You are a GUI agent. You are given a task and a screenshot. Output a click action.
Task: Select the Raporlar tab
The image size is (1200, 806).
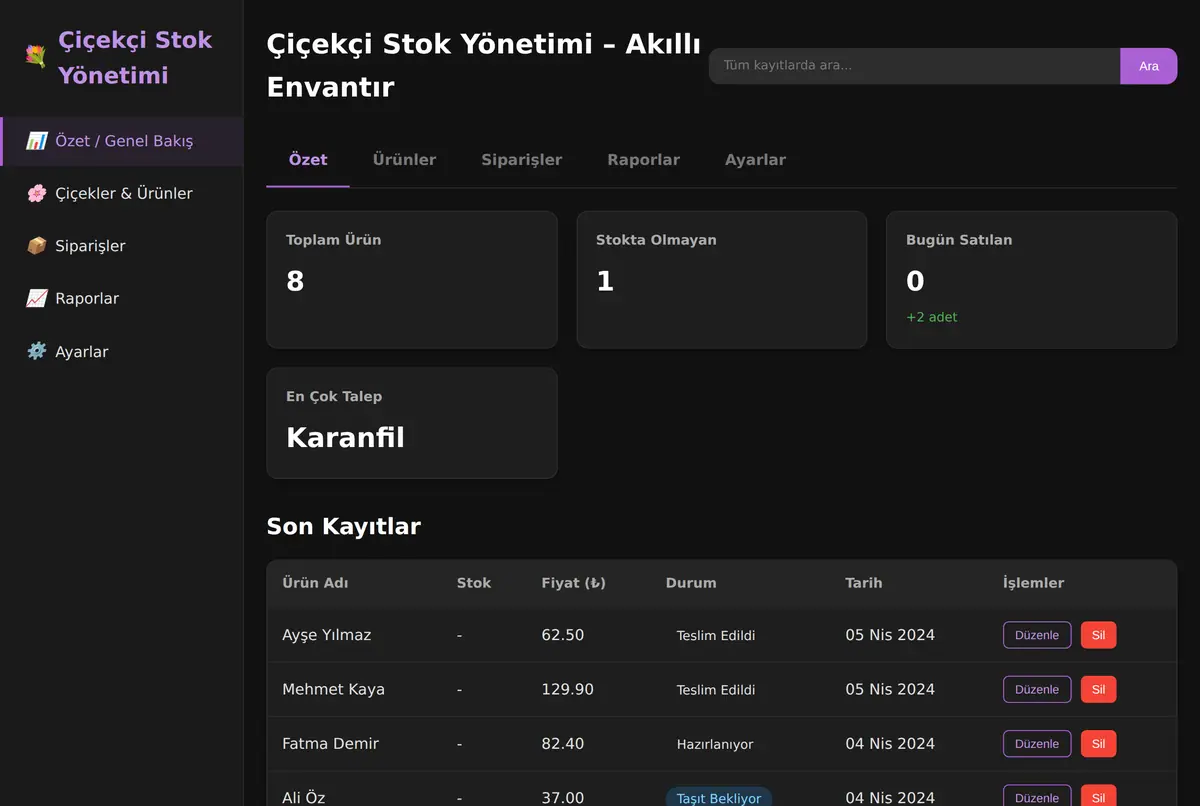643,160
